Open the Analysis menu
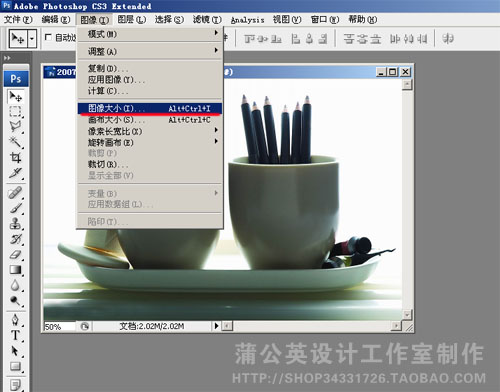This screenshot has height=392, width=500. tap(248, 20)
